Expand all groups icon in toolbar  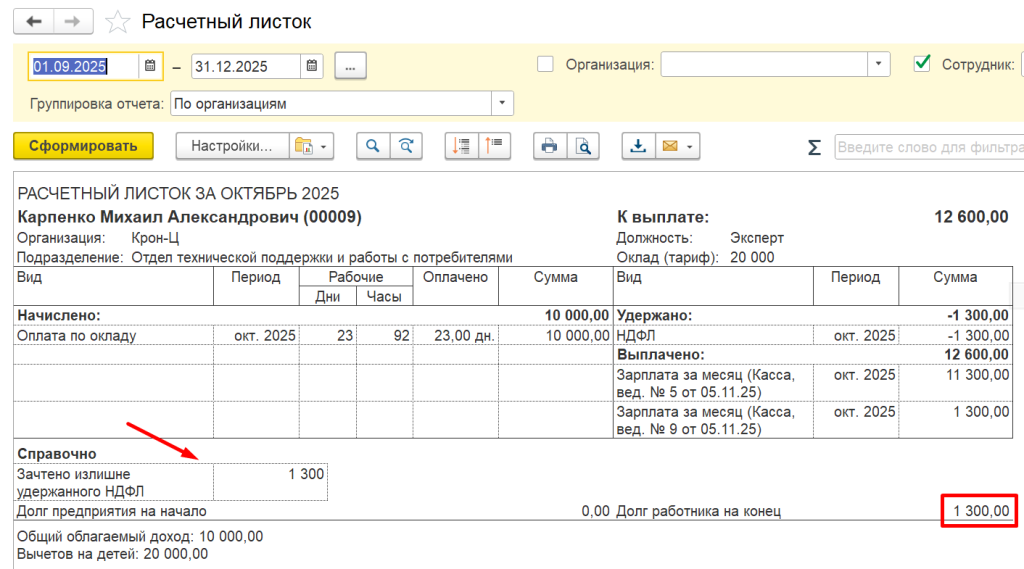point(461,146)
